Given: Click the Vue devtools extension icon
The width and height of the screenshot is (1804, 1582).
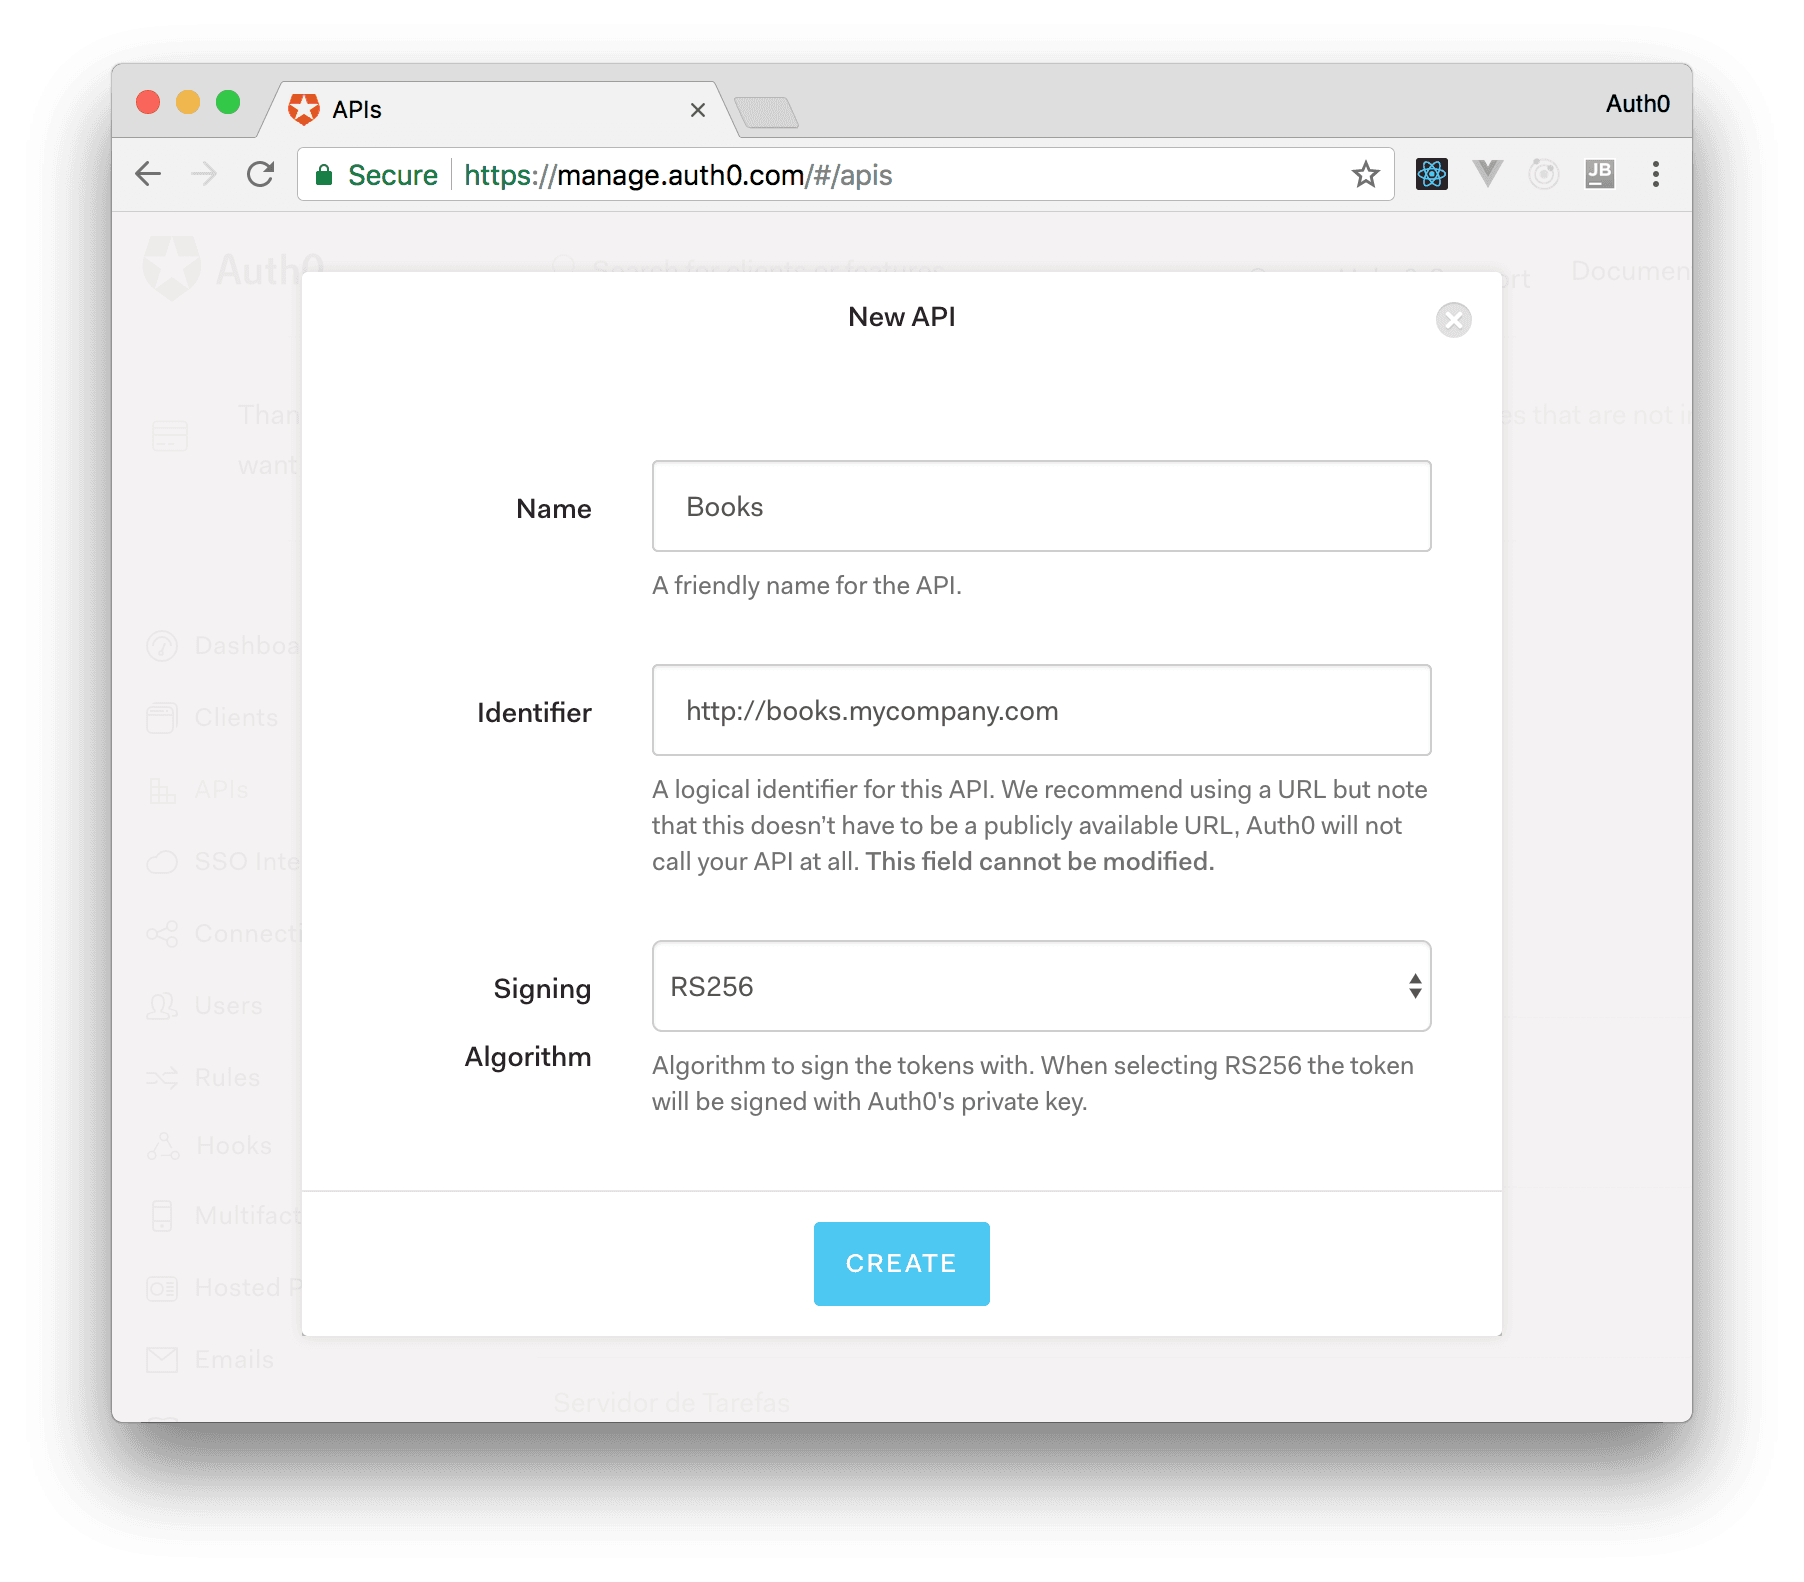Looking at the screenshot, I should [x=1487, y=174].
